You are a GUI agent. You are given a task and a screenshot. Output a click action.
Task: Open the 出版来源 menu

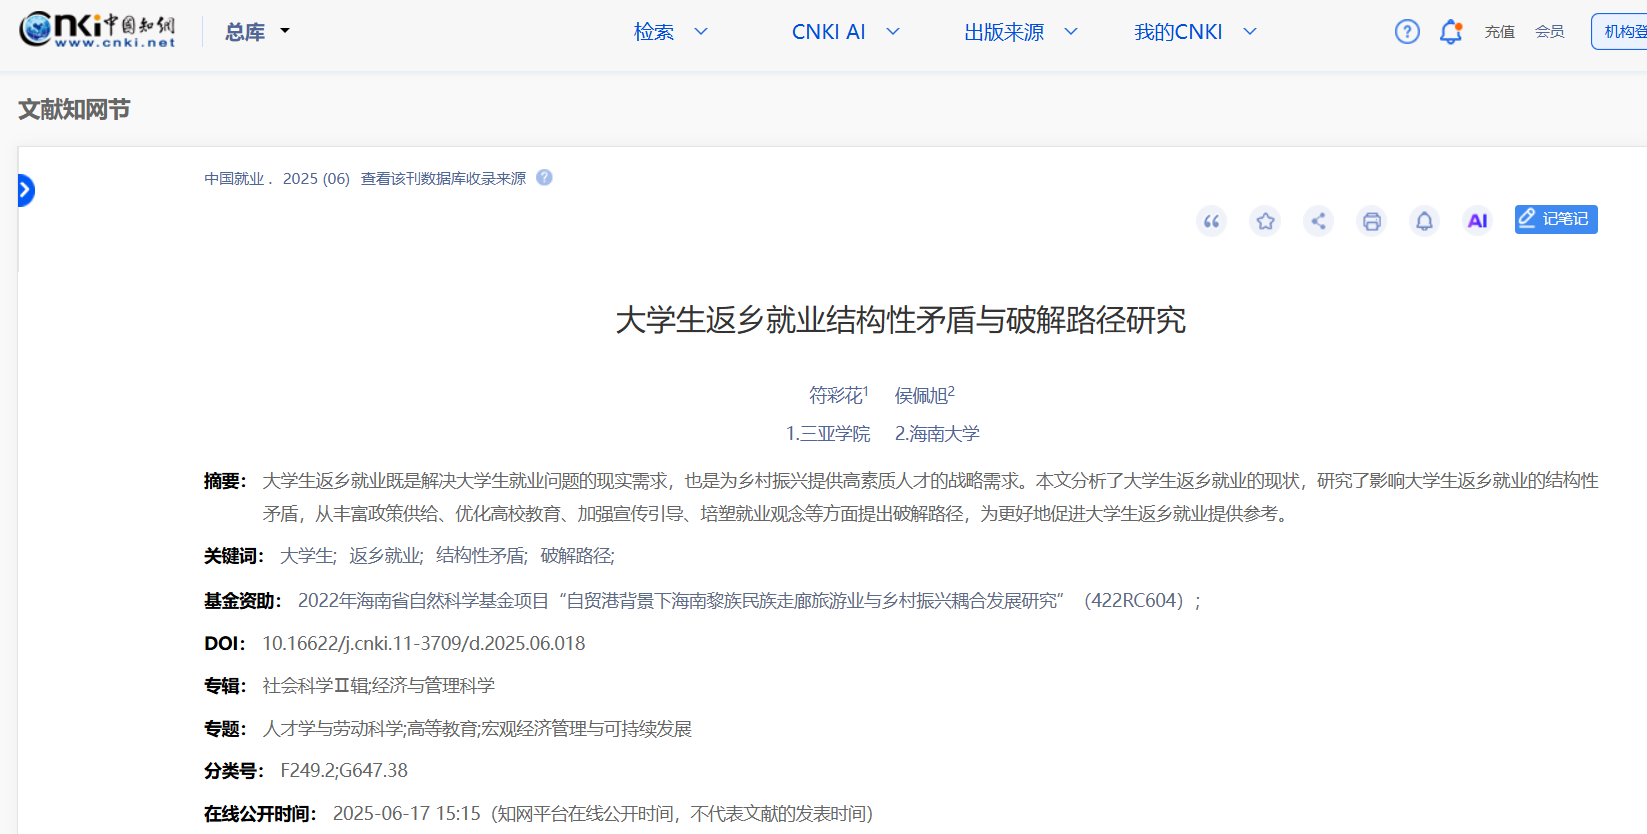point(1020,32)
